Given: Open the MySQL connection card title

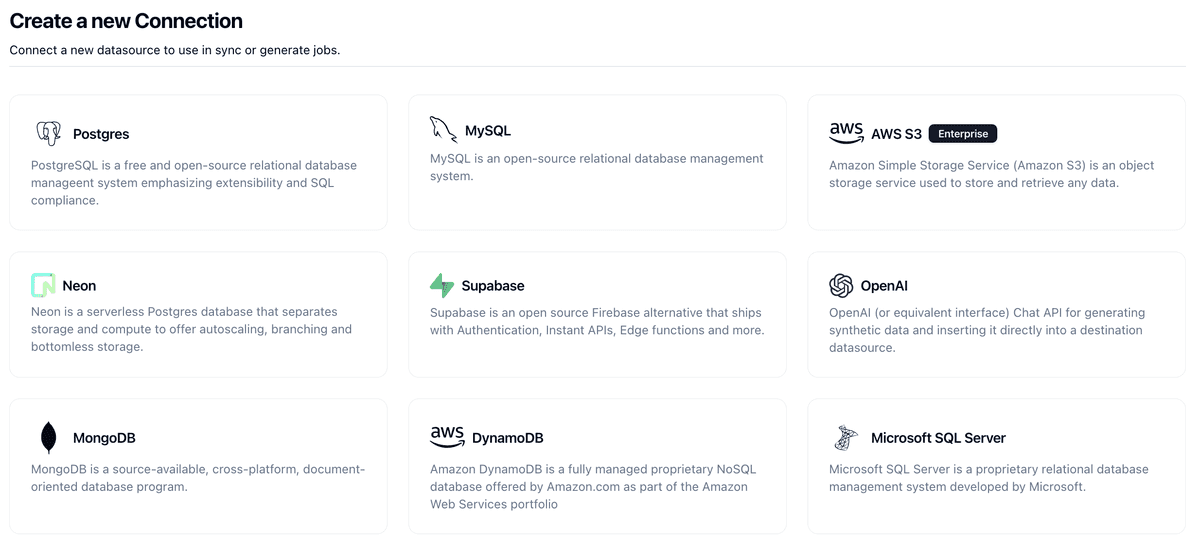Looking at the screenshot, I should [488, 131].
